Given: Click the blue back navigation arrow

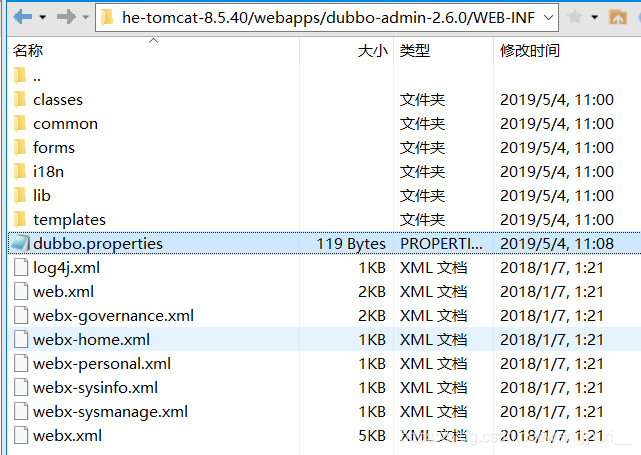Looking at the screenshot, I should click(x=23, y=17).
